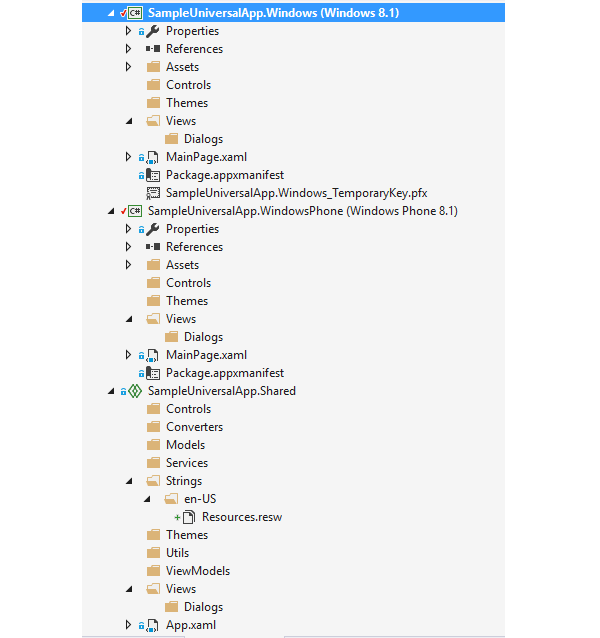The height and width of the screenshot is (638, 600).
Task: Collapse the SampleUniversalApp.Shared project node
Action: (111, 391)
